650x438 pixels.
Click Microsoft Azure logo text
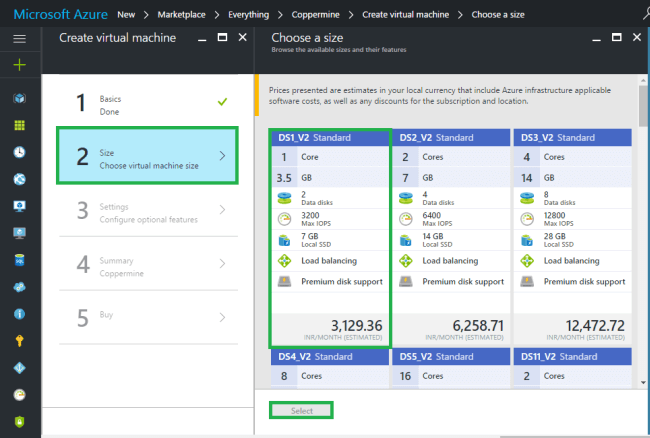coord(61,14)
